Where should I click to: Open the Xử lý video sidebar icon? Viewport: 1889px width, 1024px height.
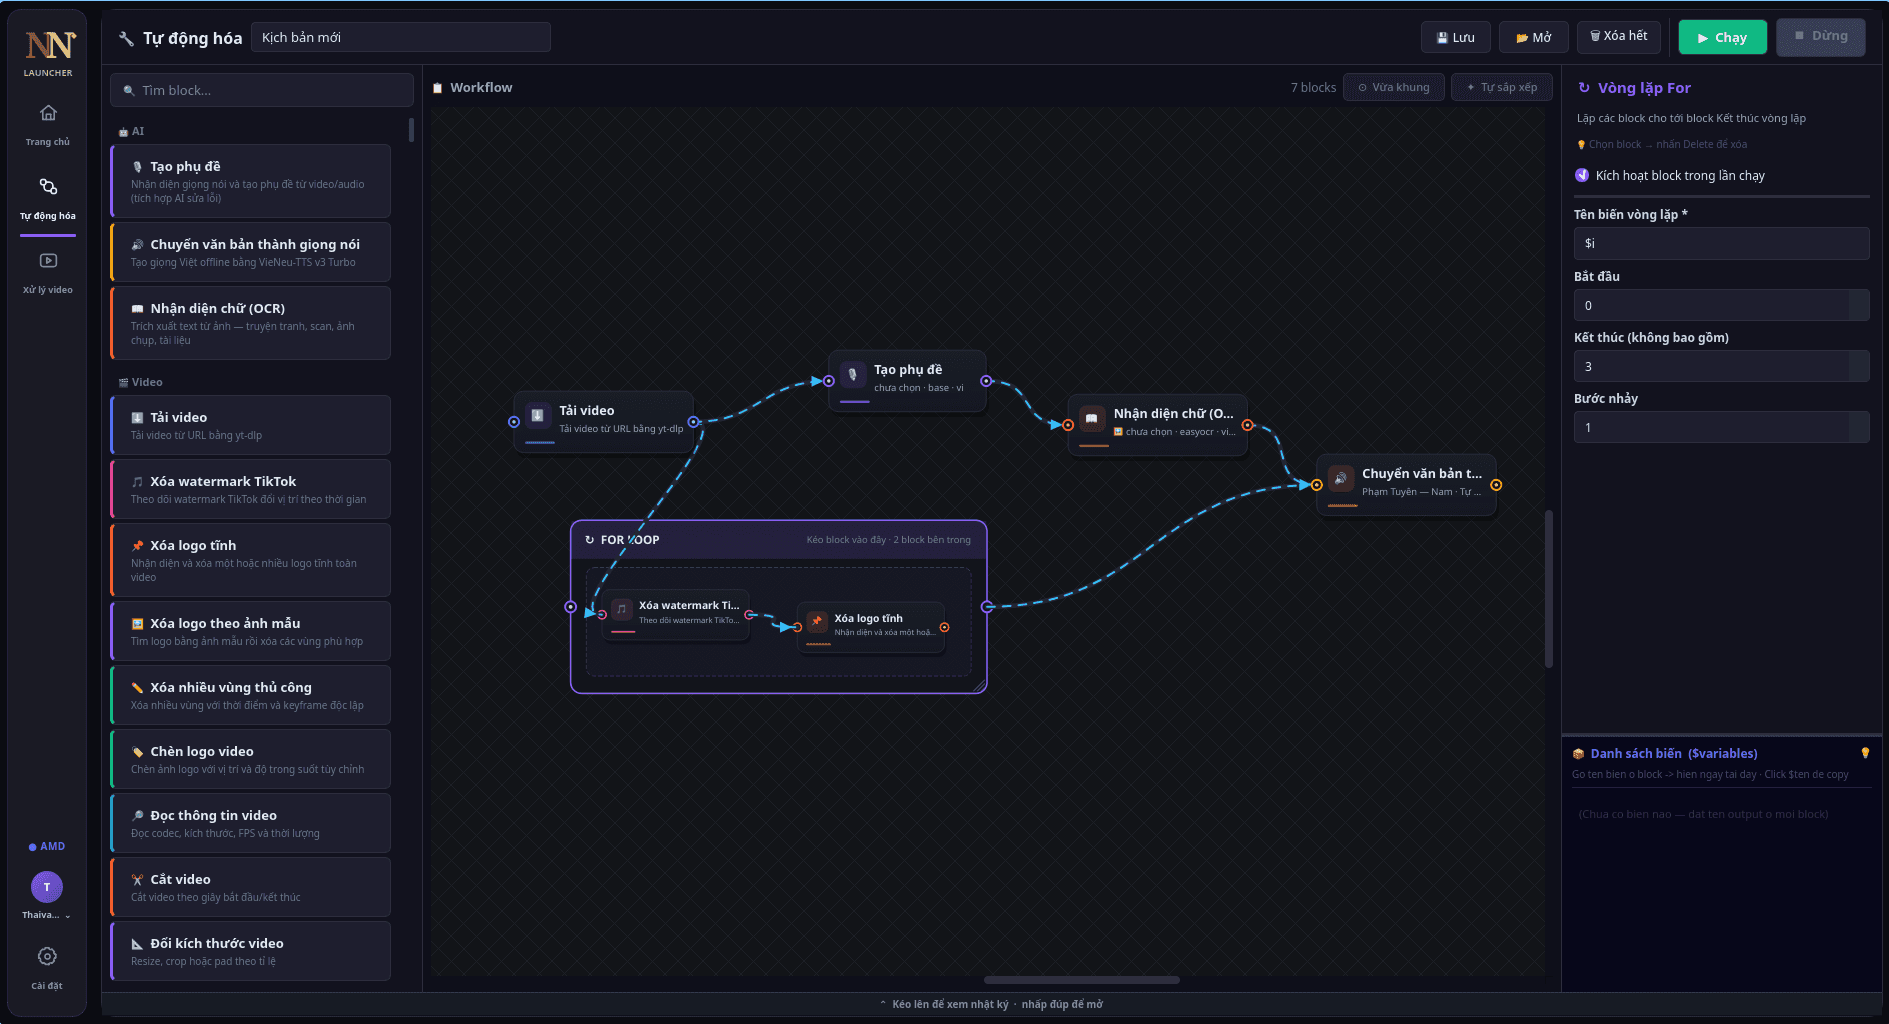tap(48, 261)
